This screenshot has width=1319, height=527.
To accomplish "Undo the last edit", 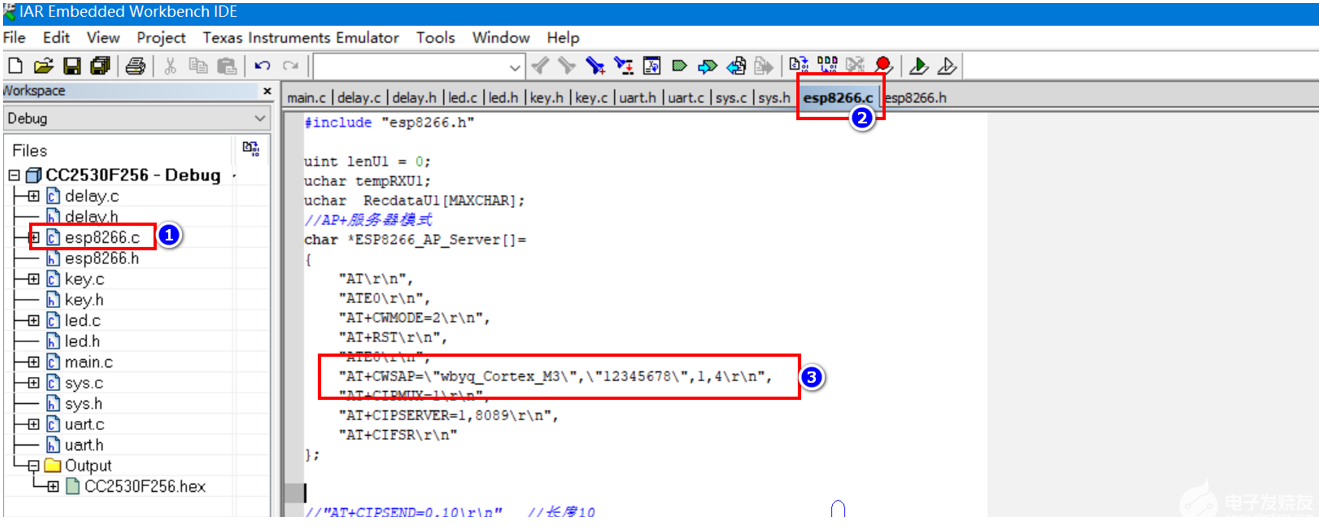I will click(x=262, y=66).
